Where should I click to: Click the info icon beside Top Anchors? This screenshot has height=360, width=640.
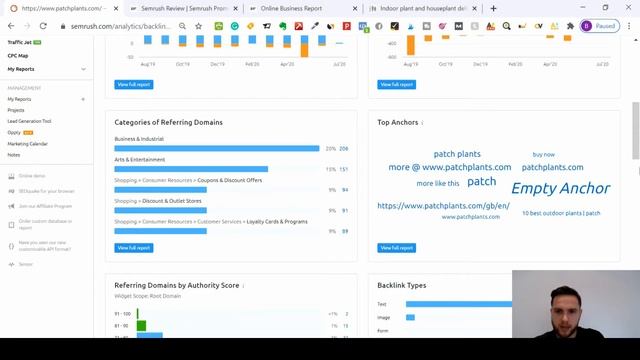pos(422,123)
